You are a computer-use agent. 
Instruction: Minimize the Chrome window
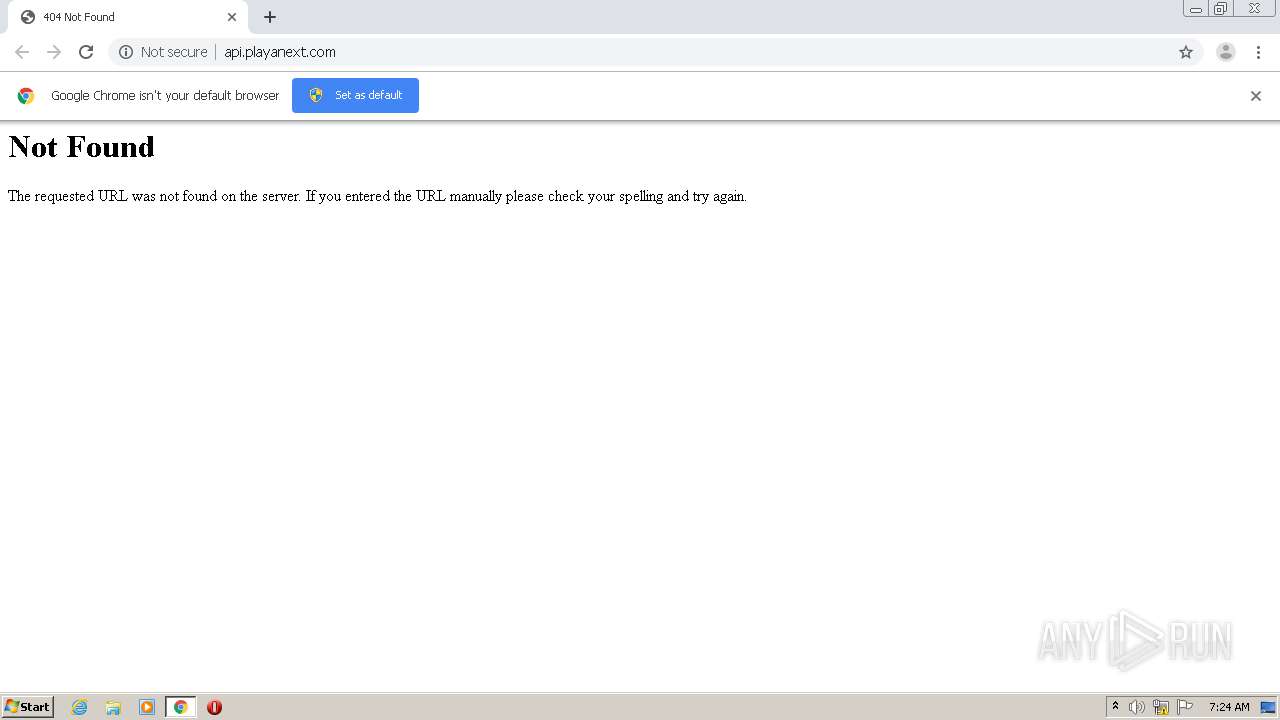[x=1196, y=9]
